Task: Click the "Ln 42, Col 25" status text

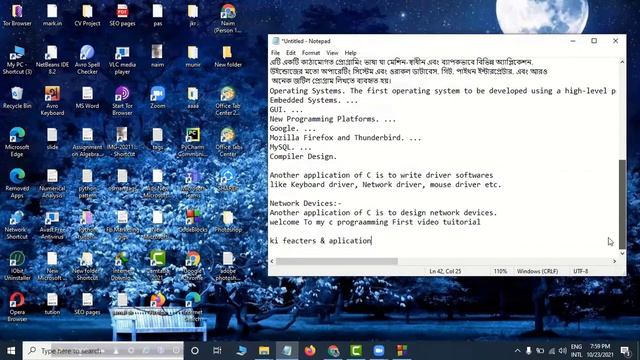Action: click(x=445, y=271)
